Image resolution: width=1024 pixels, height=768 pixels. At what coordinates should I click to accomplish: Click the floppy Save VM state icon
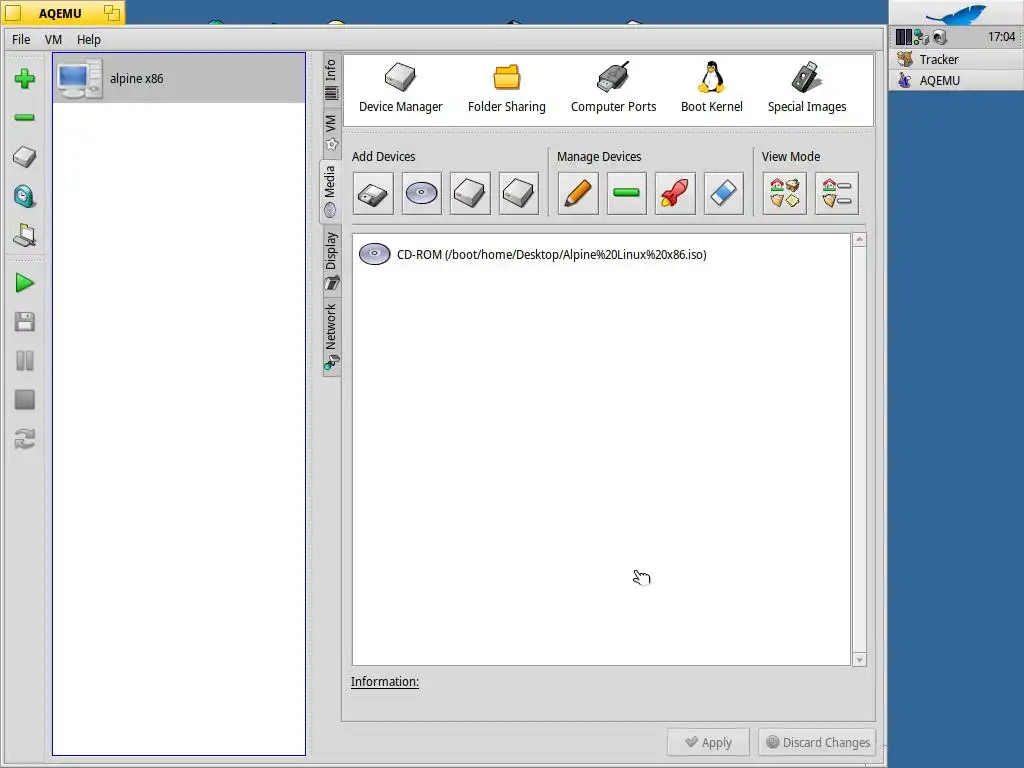[x=25, y=321]
